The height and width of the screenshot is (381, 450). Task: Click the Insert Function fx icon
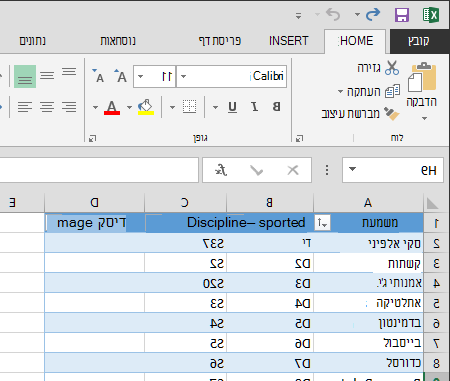221,170
